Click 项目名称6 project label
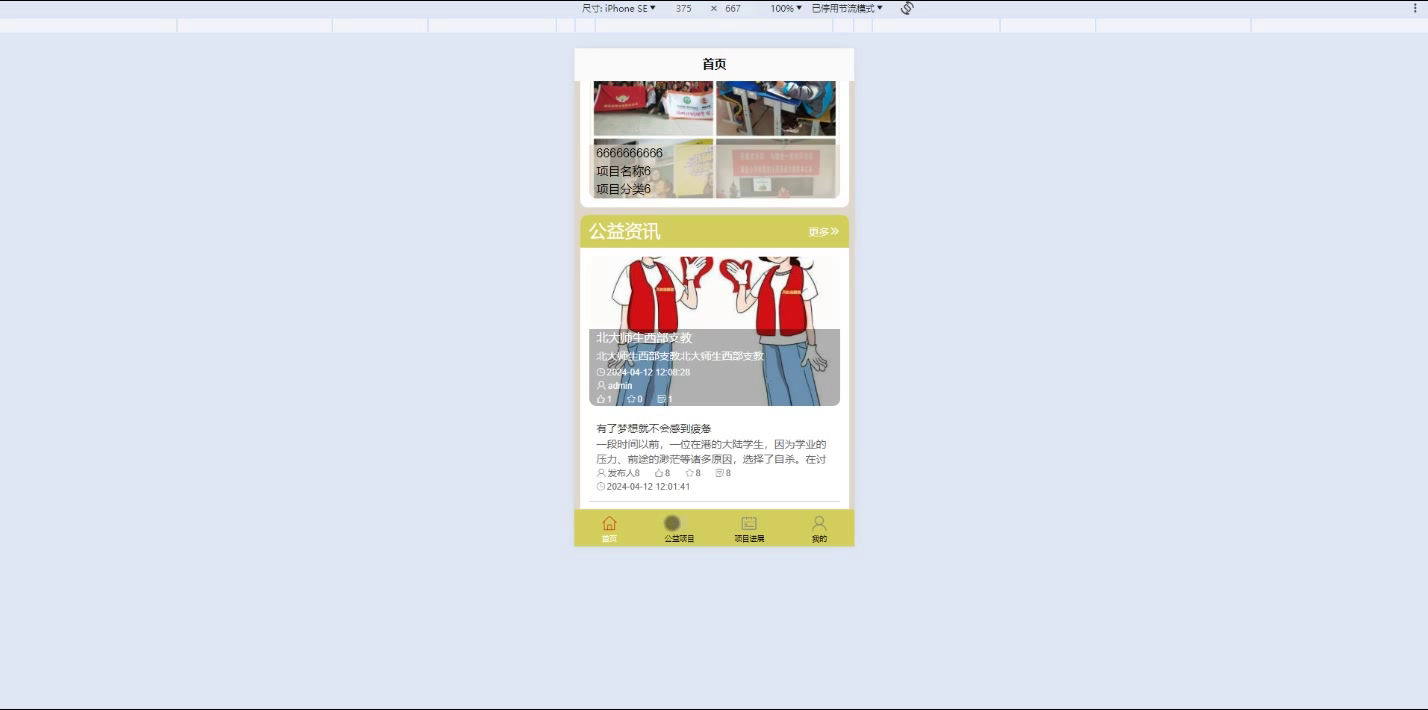Screen dimensions: 1428x710 pos(623,171)
